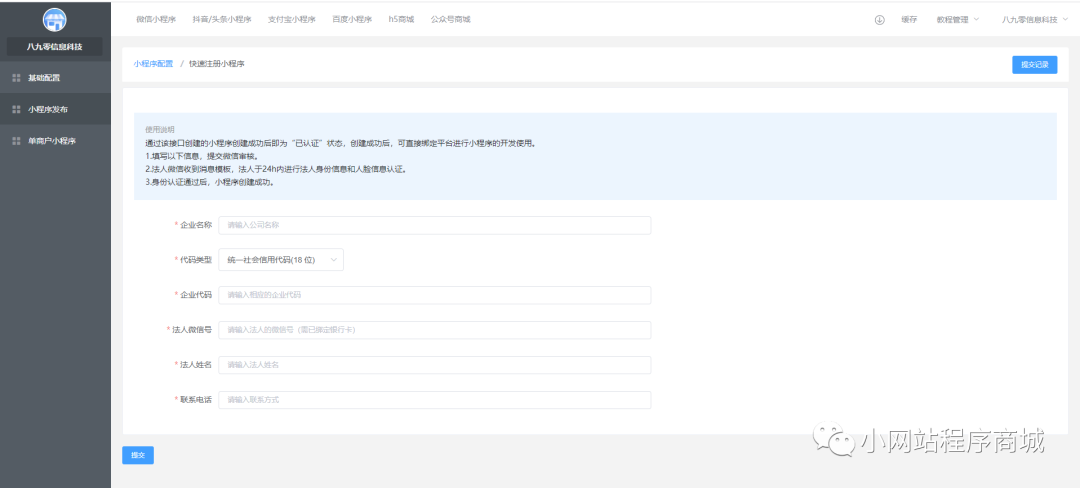Image resolution: width=1080 pixels, height=488 pixels.
Task: Click the 提交记录 button
Action: 1035,65
